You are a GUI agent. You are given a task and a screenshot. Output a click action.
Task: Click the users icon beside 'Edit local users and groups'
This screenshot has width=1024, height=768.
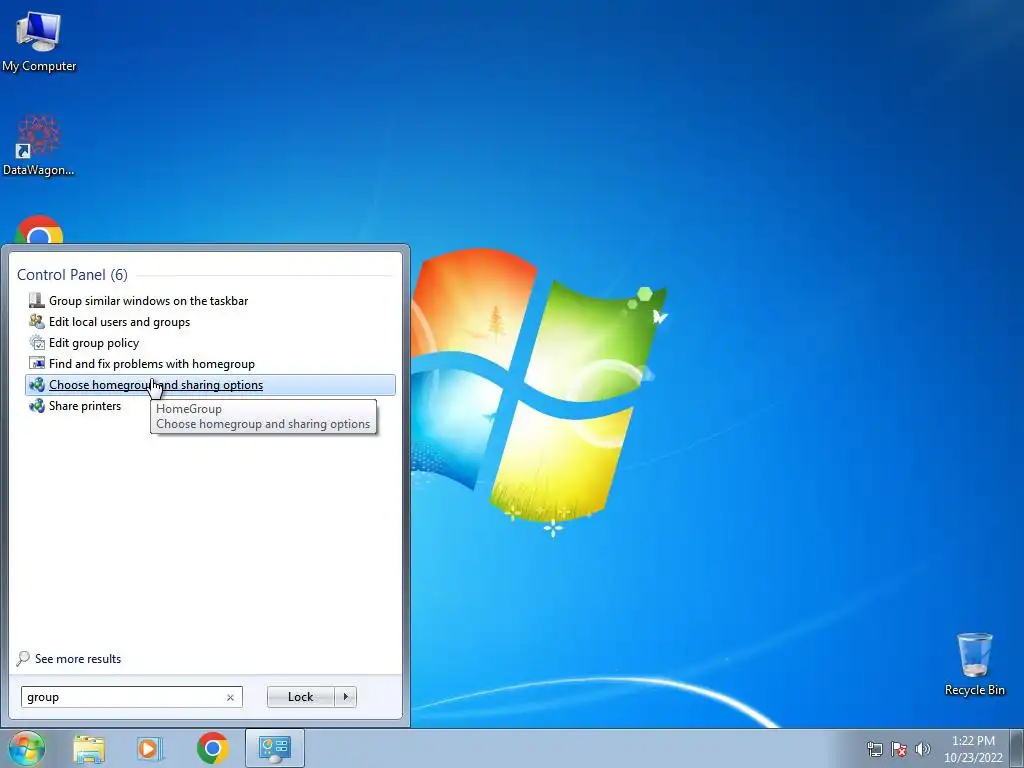pos(37,321)
